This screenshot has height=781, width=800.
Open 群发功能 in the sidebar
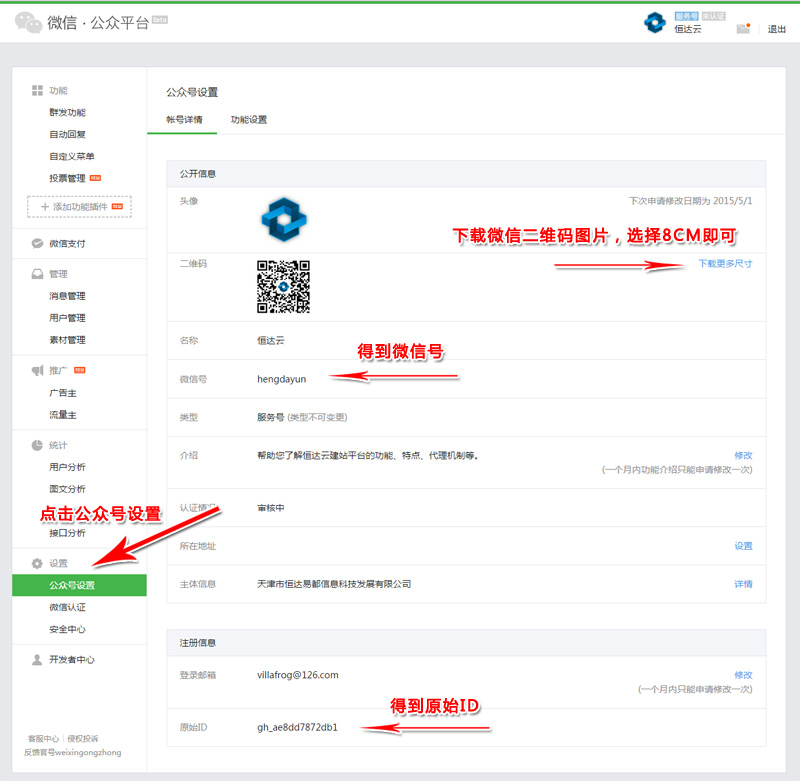[67, 113]
